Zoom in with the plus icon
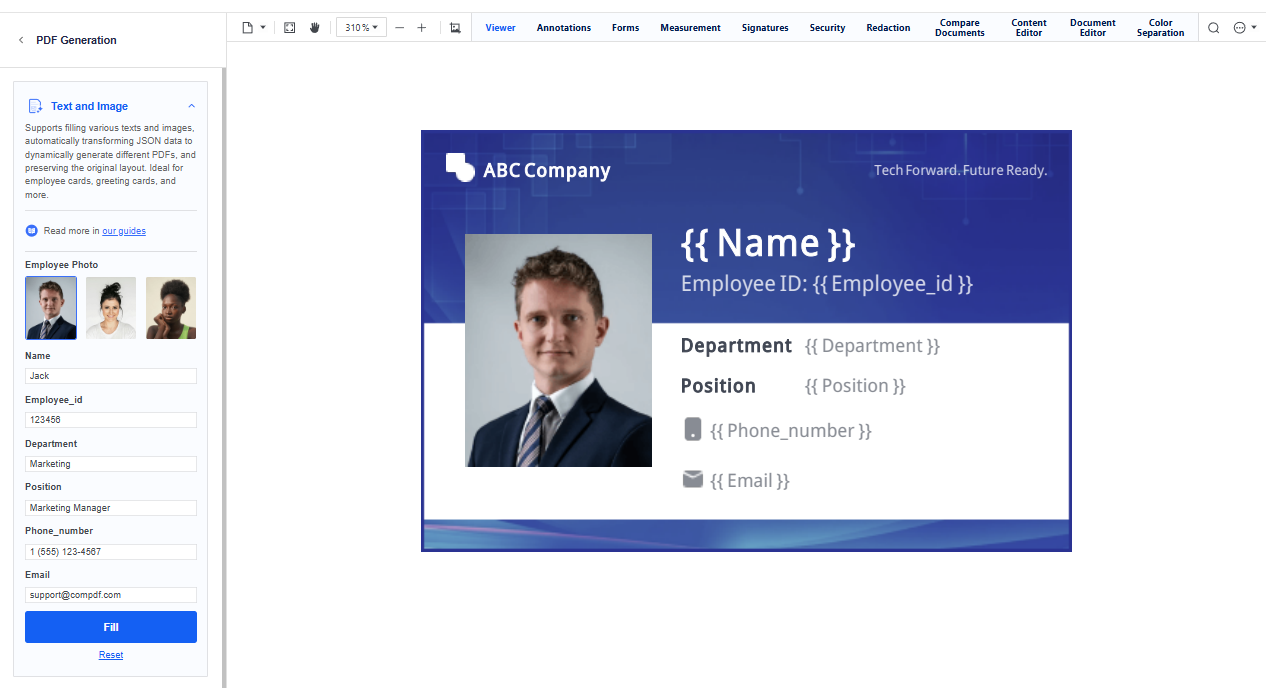 coord(420,28)
